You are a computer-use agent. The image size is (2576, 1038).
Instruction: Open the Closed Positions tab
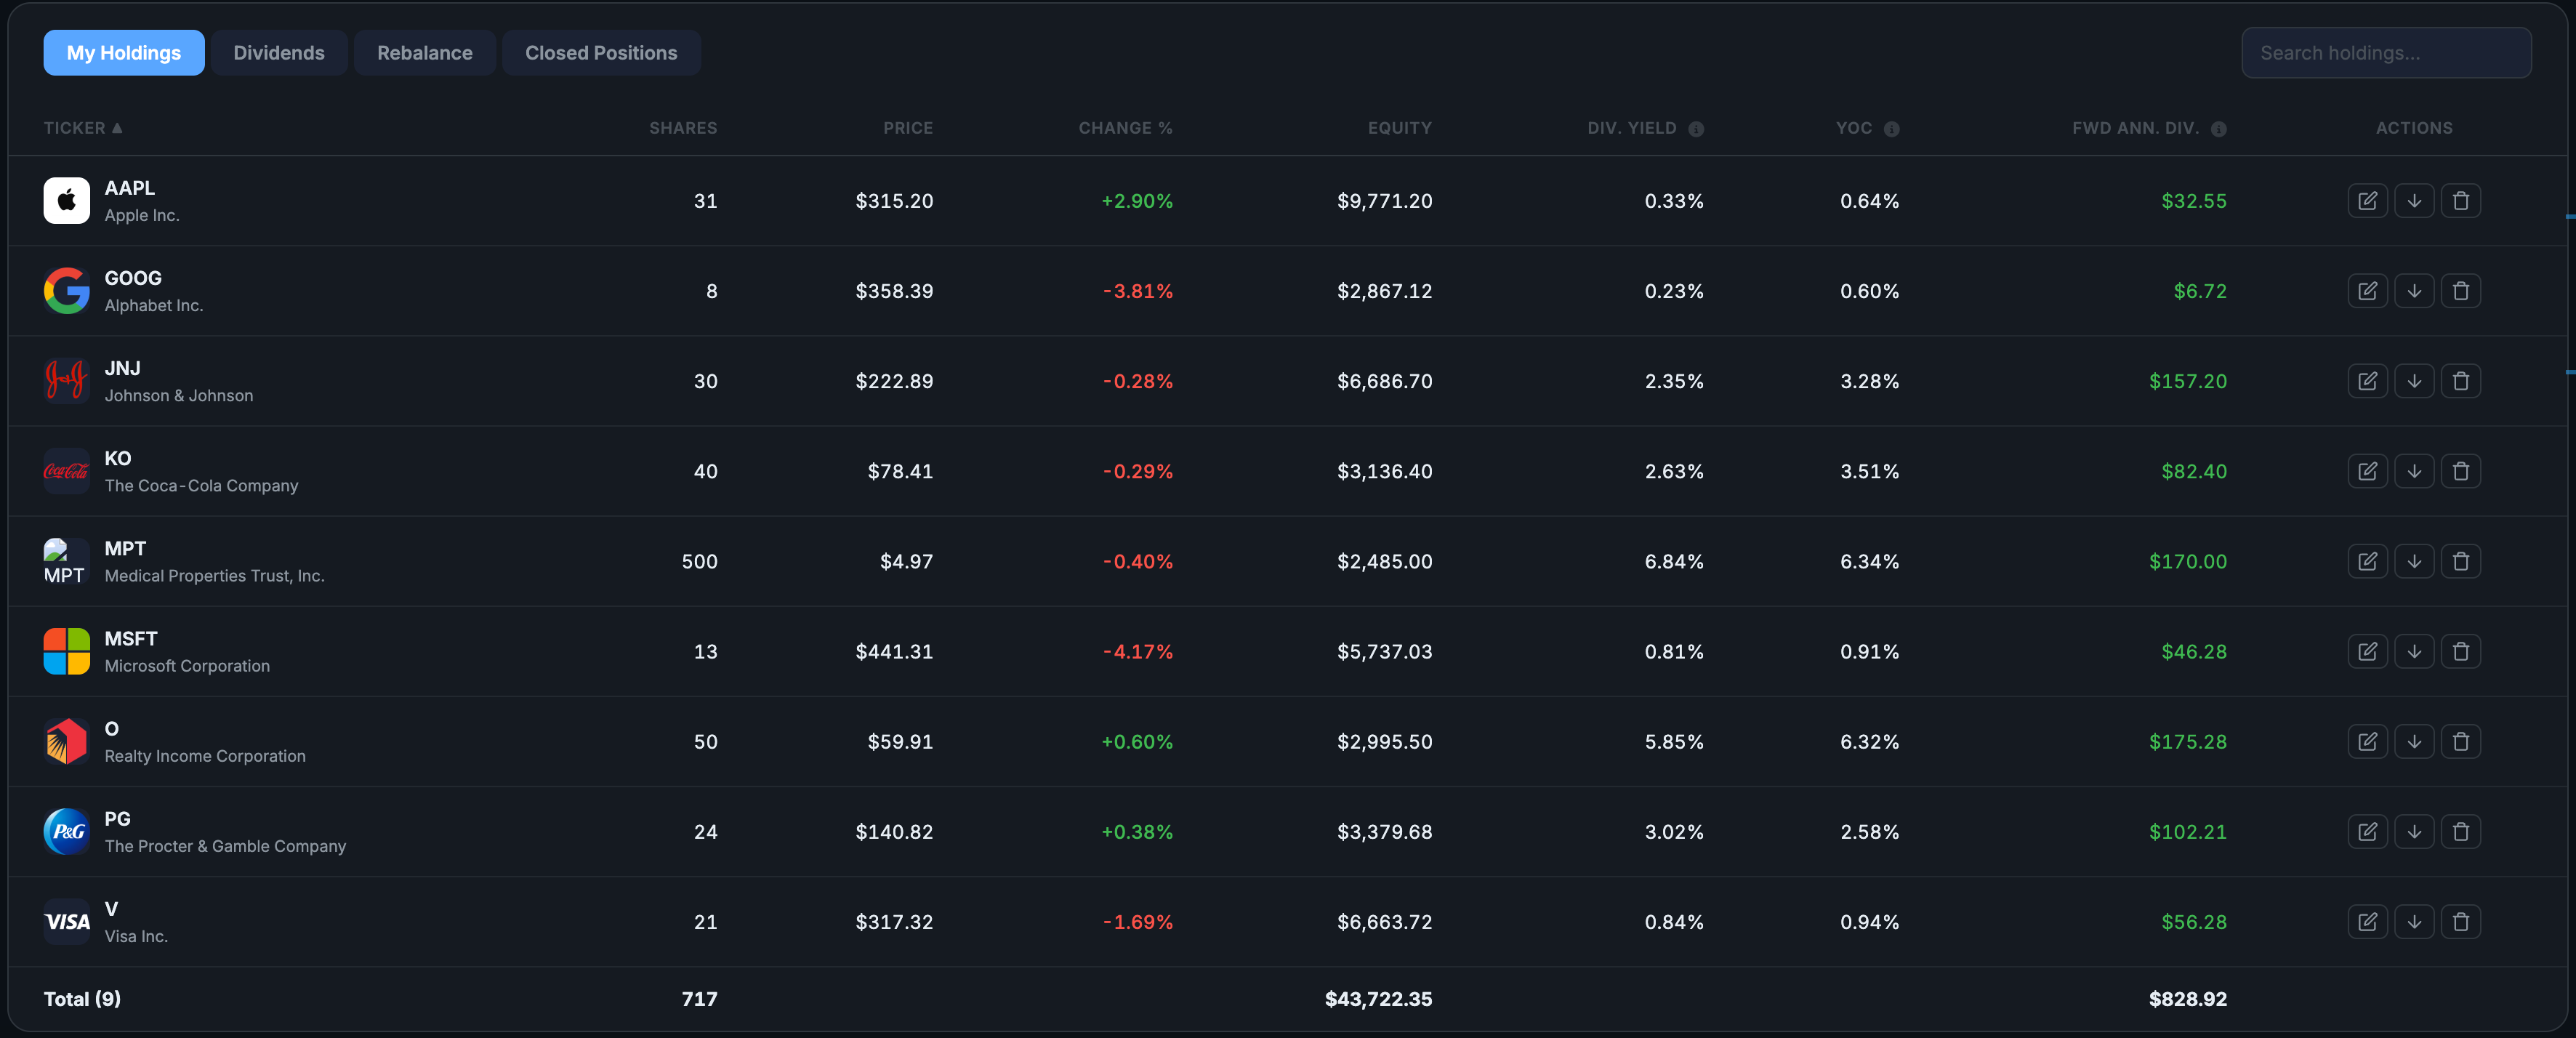click(x=601, y=53)
